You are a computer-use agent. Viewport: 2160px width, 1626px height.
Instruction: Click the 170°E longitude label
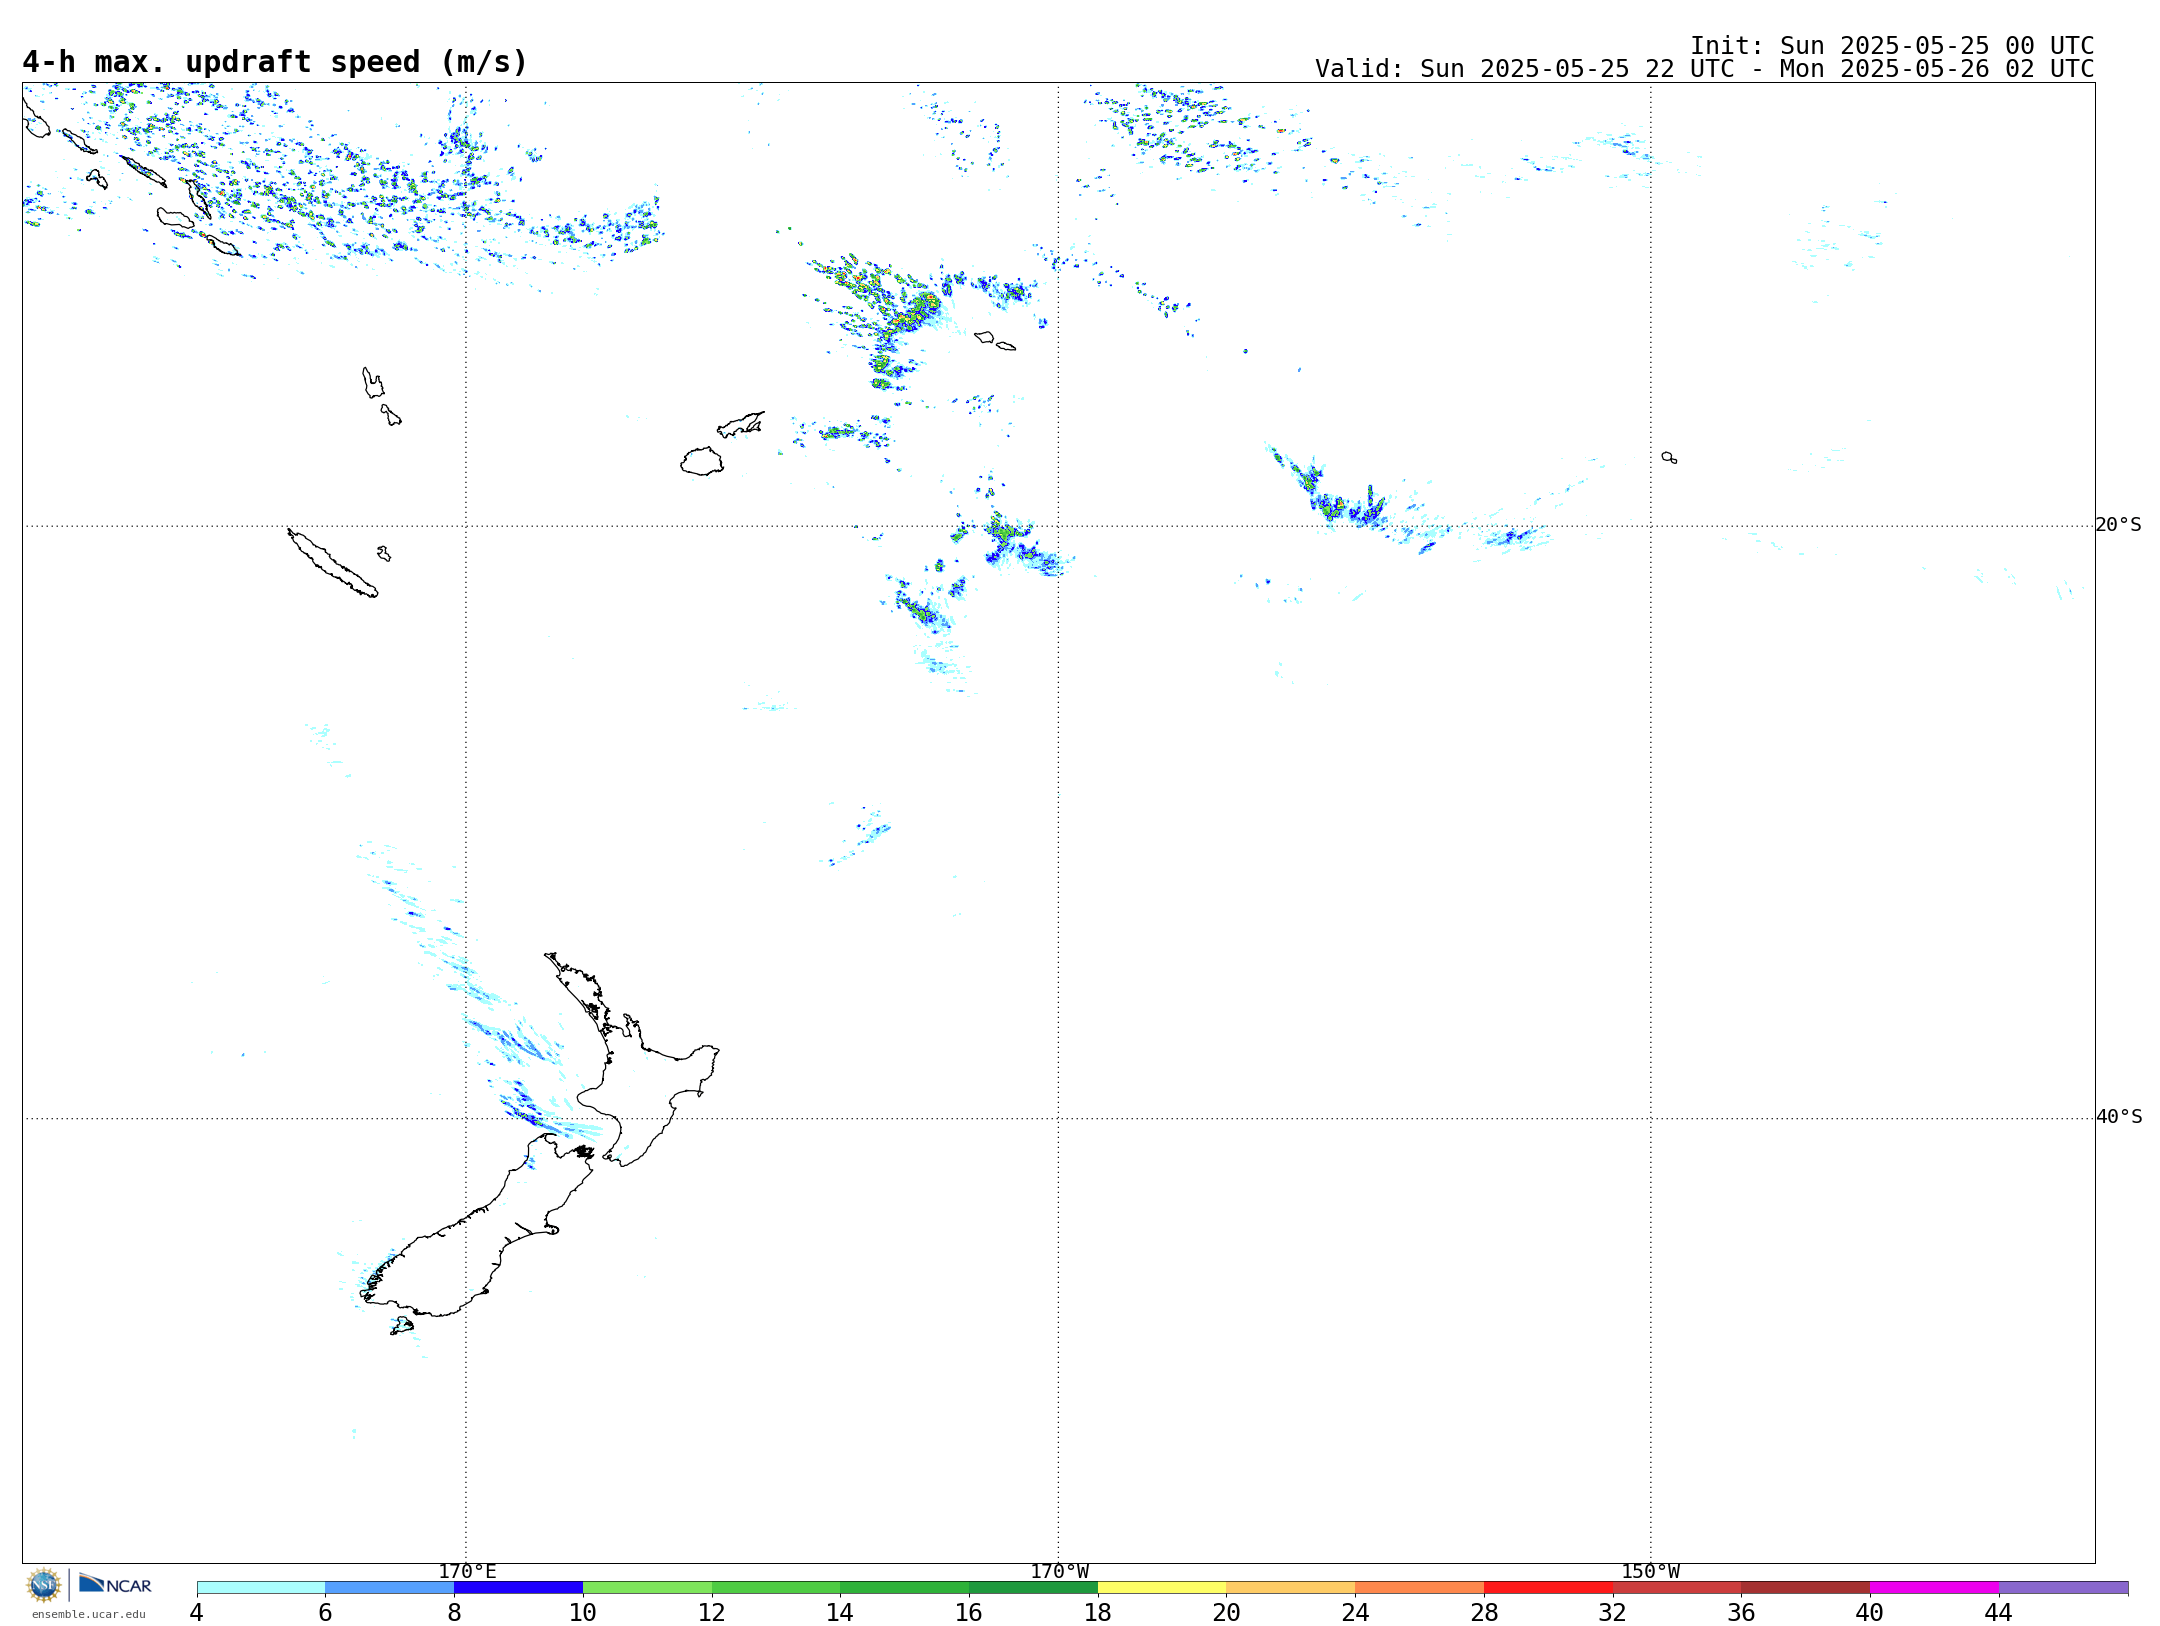pyautogui.click(x=467, y=1572)
